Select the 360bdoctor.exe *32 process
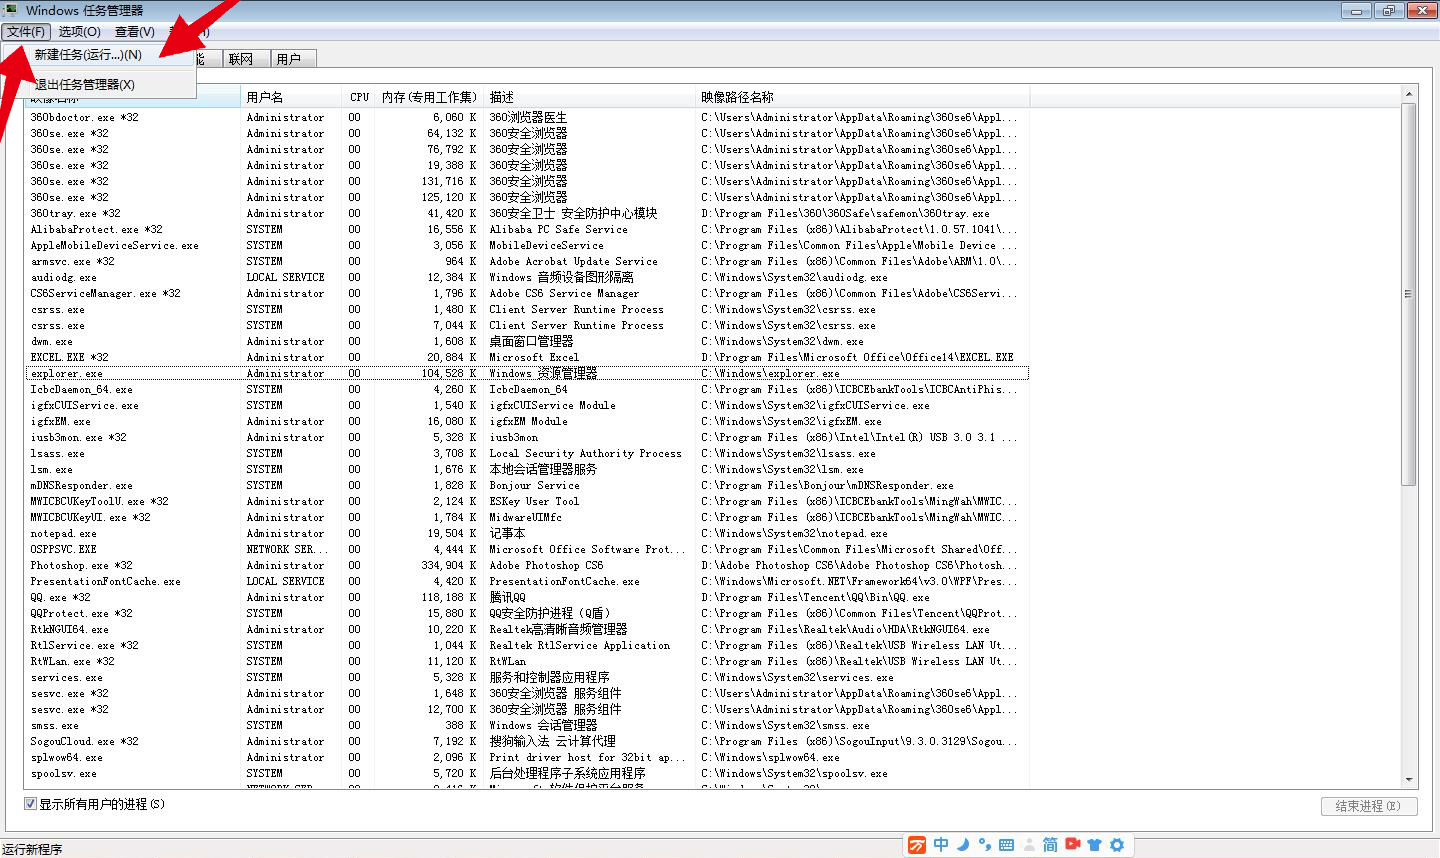 point(84,117)
